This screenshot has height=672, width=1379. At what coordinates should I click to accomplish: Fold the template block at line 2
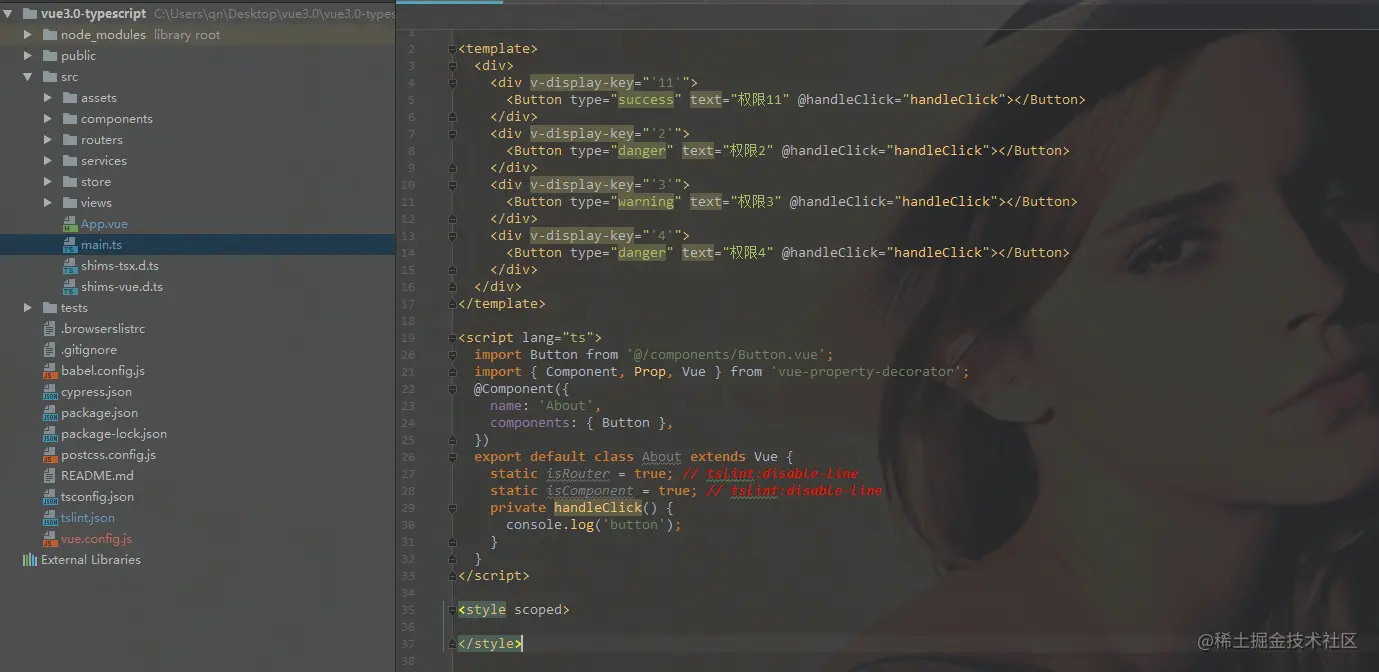[453, 49]
